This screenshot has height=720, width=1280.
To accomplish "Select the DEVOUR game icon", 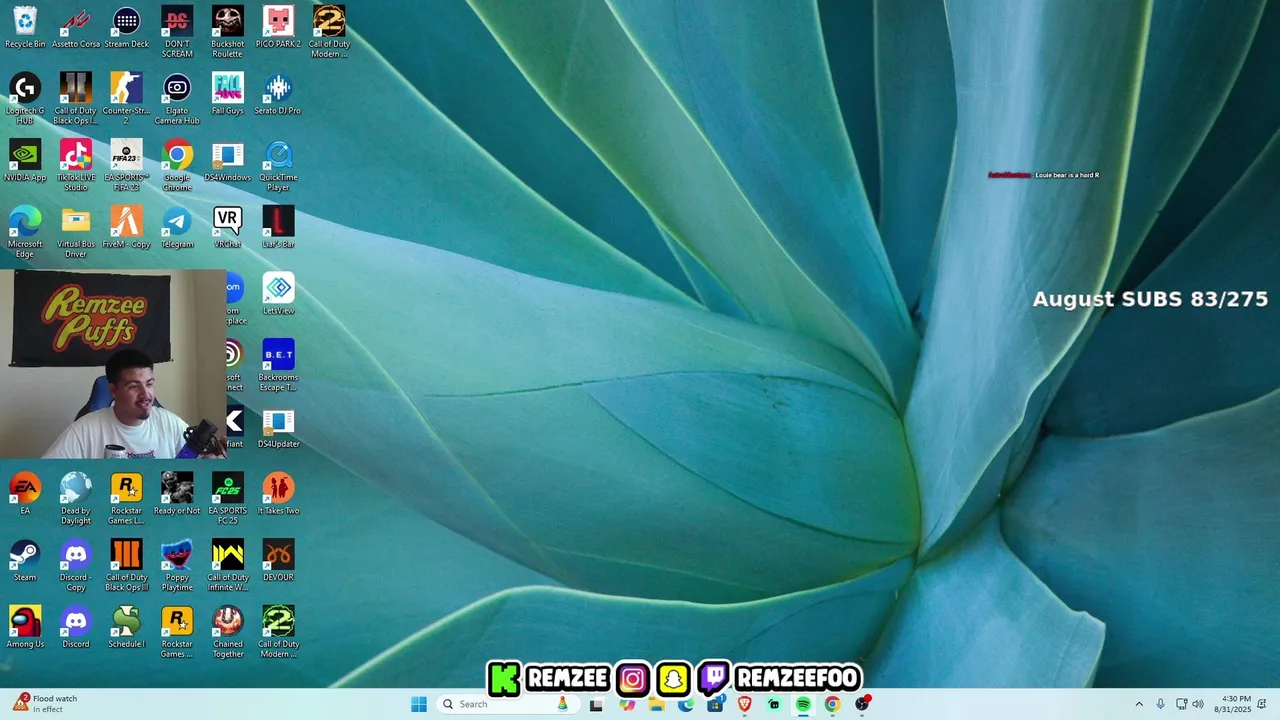I will tap(278, 561).
